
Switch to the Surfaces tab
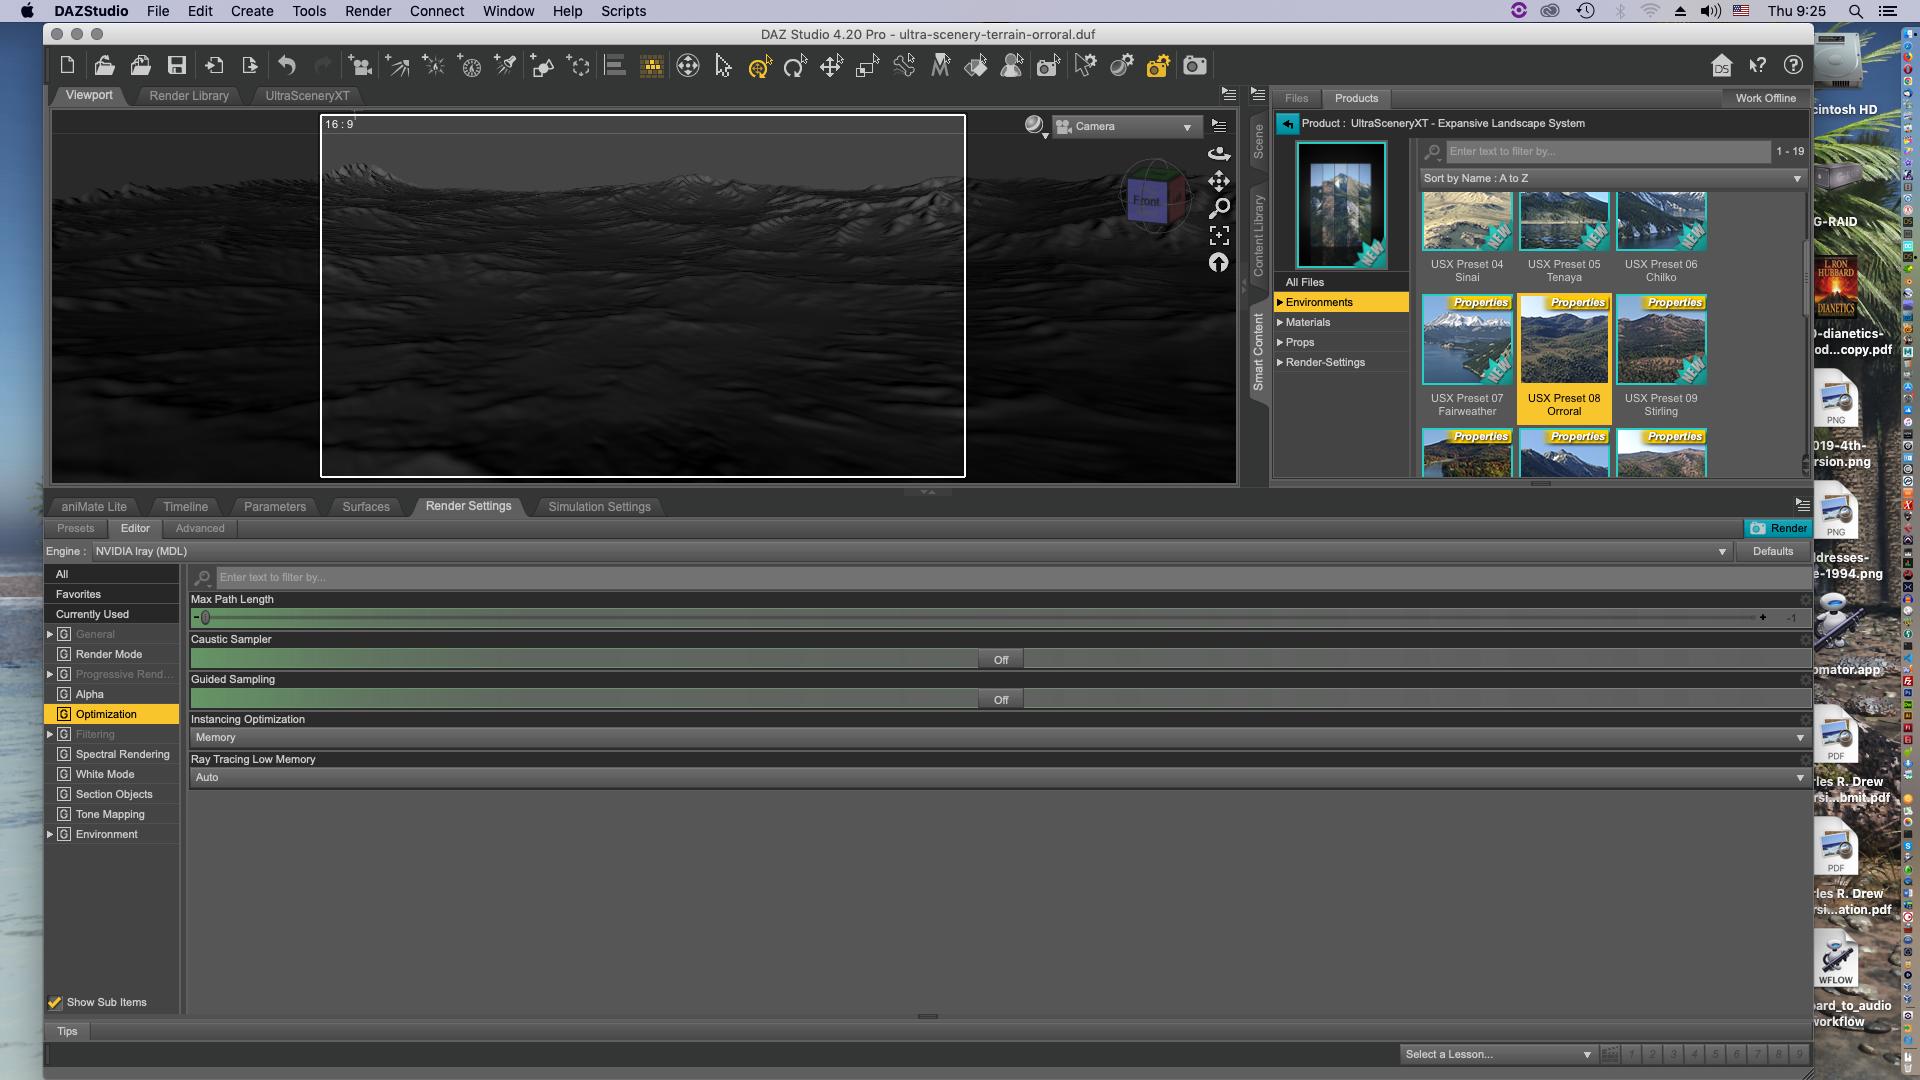[x=365, y=507]
